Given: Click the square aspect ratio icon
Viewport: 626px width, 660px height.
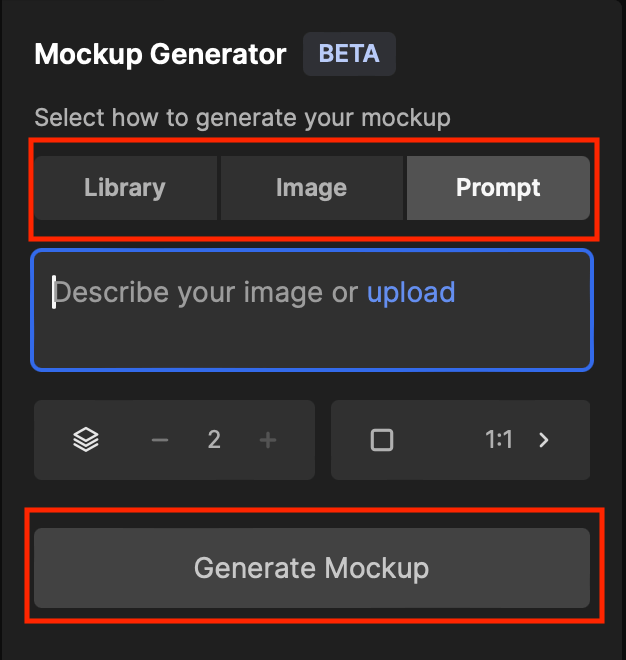Looking at the screenshot, I should [382, 440].
